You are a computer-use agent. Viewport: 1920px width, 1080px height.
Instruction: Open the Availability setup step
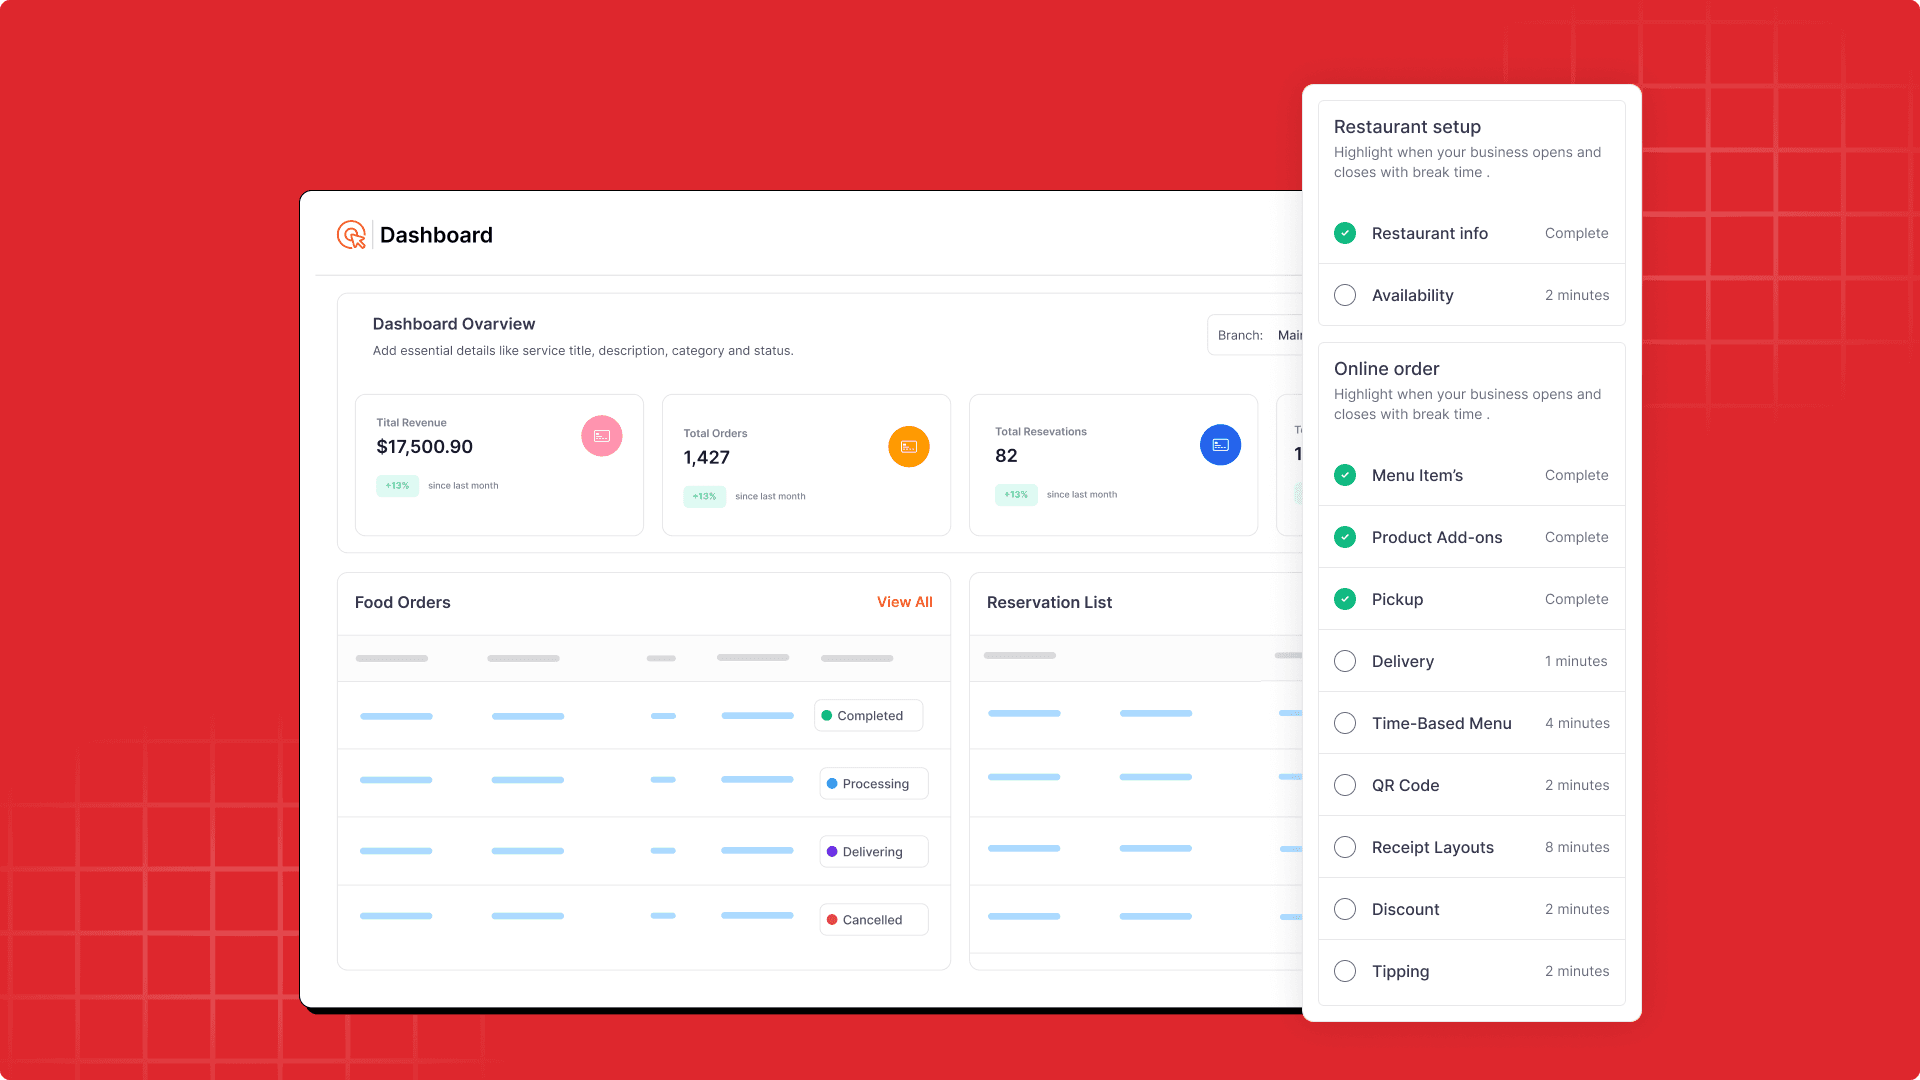point(1471,295)
